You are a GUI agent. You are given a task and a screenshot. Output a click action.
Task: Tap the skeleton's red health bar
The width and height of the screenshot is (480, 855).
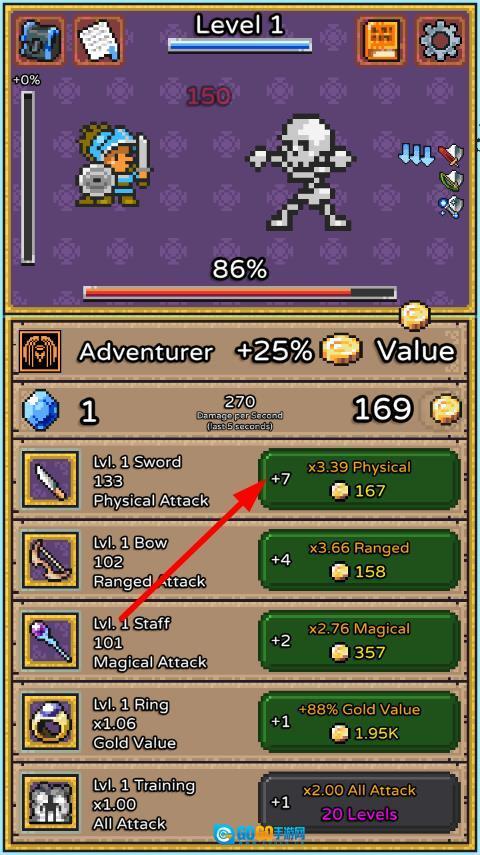click(240, 293)
